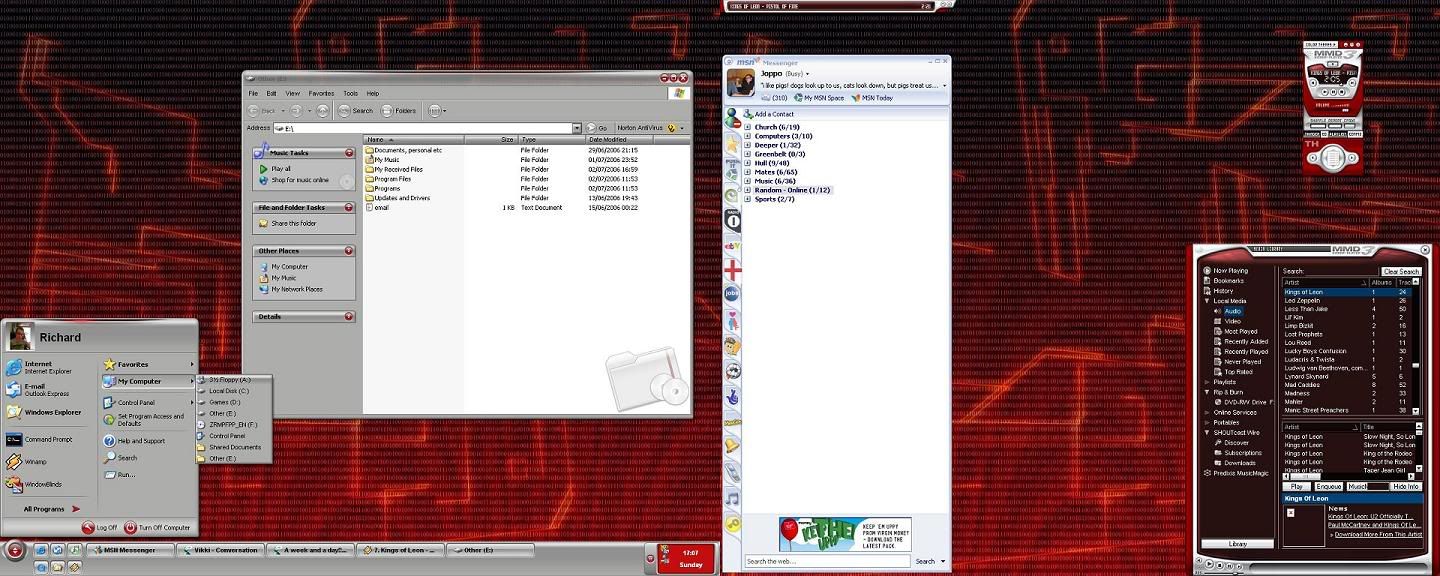Expand the Computers (3/10) contact group
Viewport: 1440px width, 576px height.
[x=747, y=136]
